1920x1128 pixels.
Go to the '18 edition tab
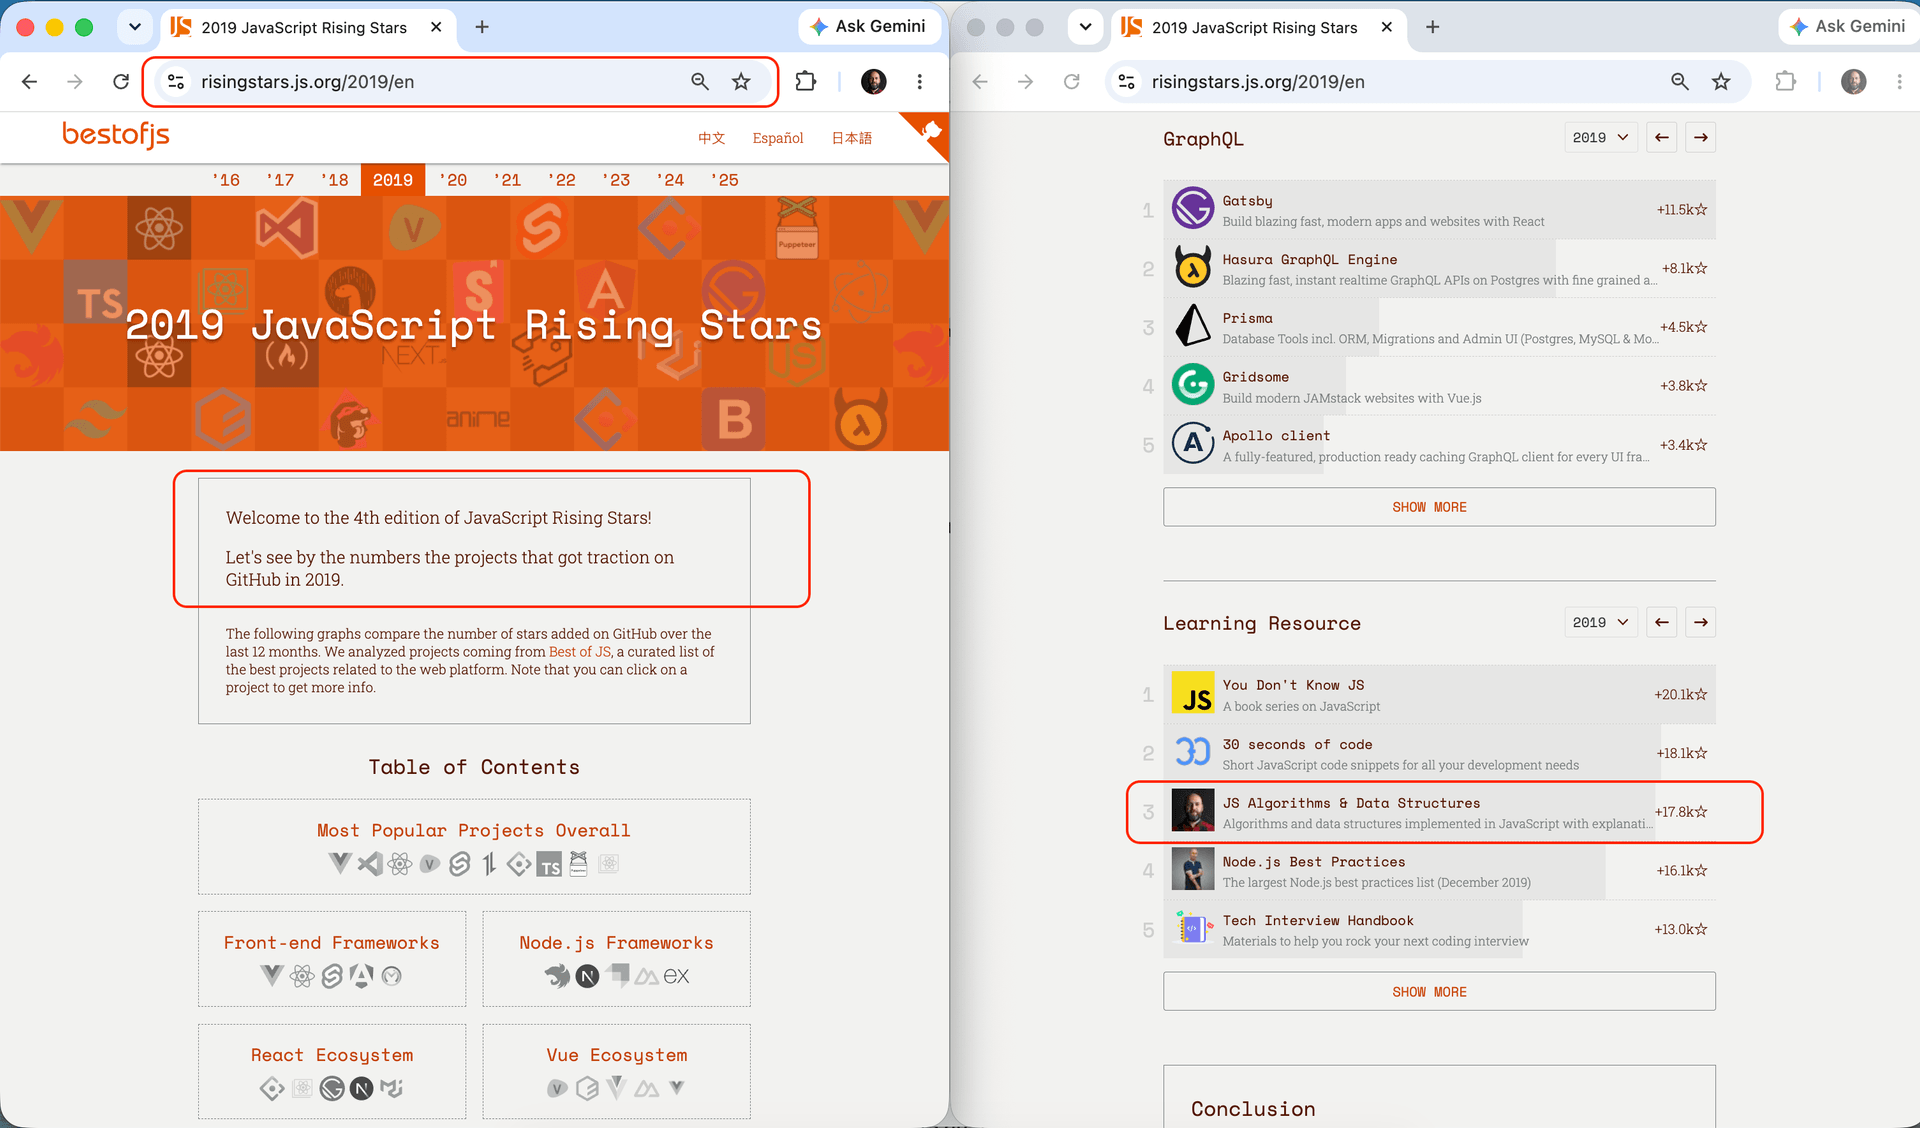click(x=334, y=180)
